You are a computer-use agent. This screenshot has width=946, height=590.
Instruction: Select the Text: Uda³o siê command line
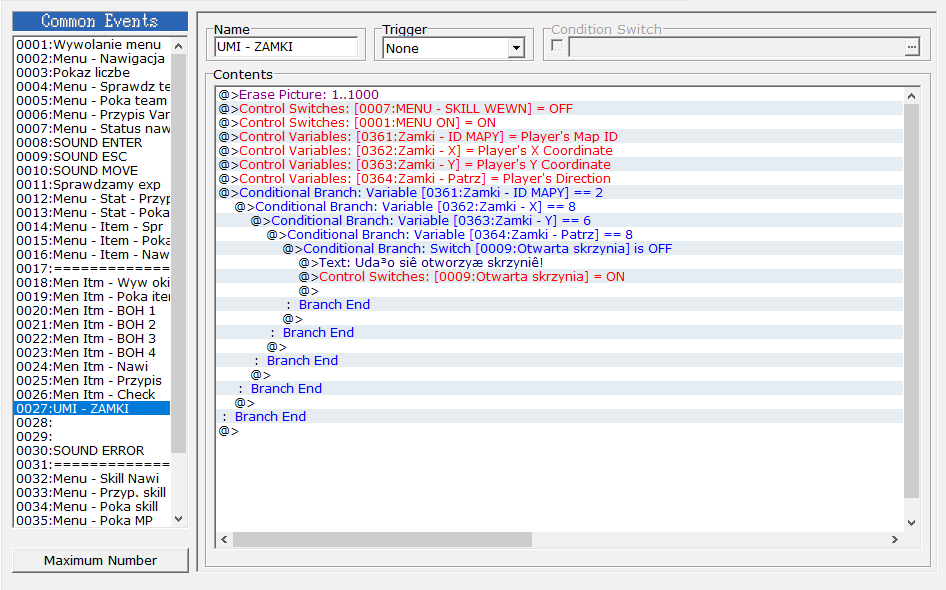point(559,262)
